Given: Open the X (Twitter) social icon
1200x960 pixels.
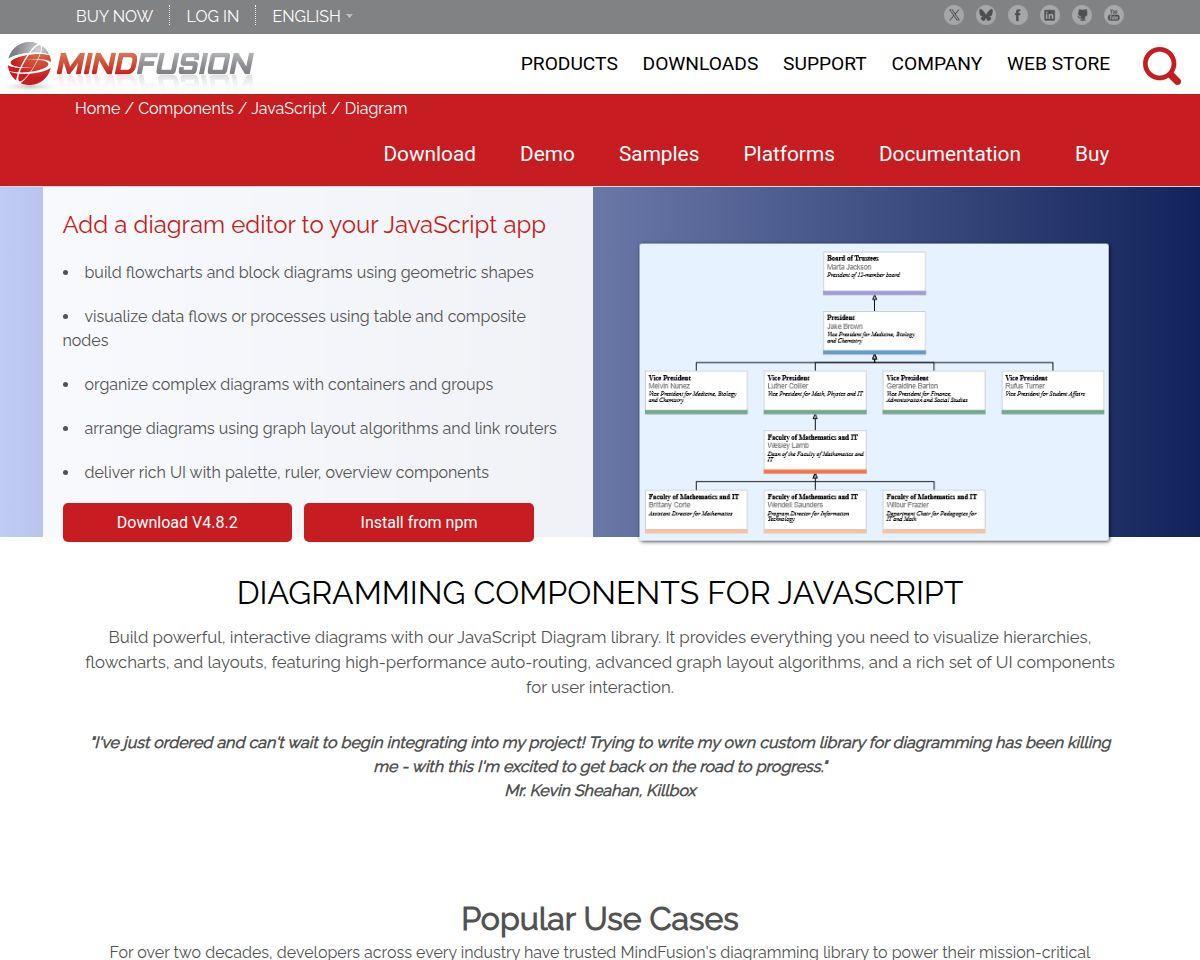Looking at the screenshot, I should click(954, 15).
